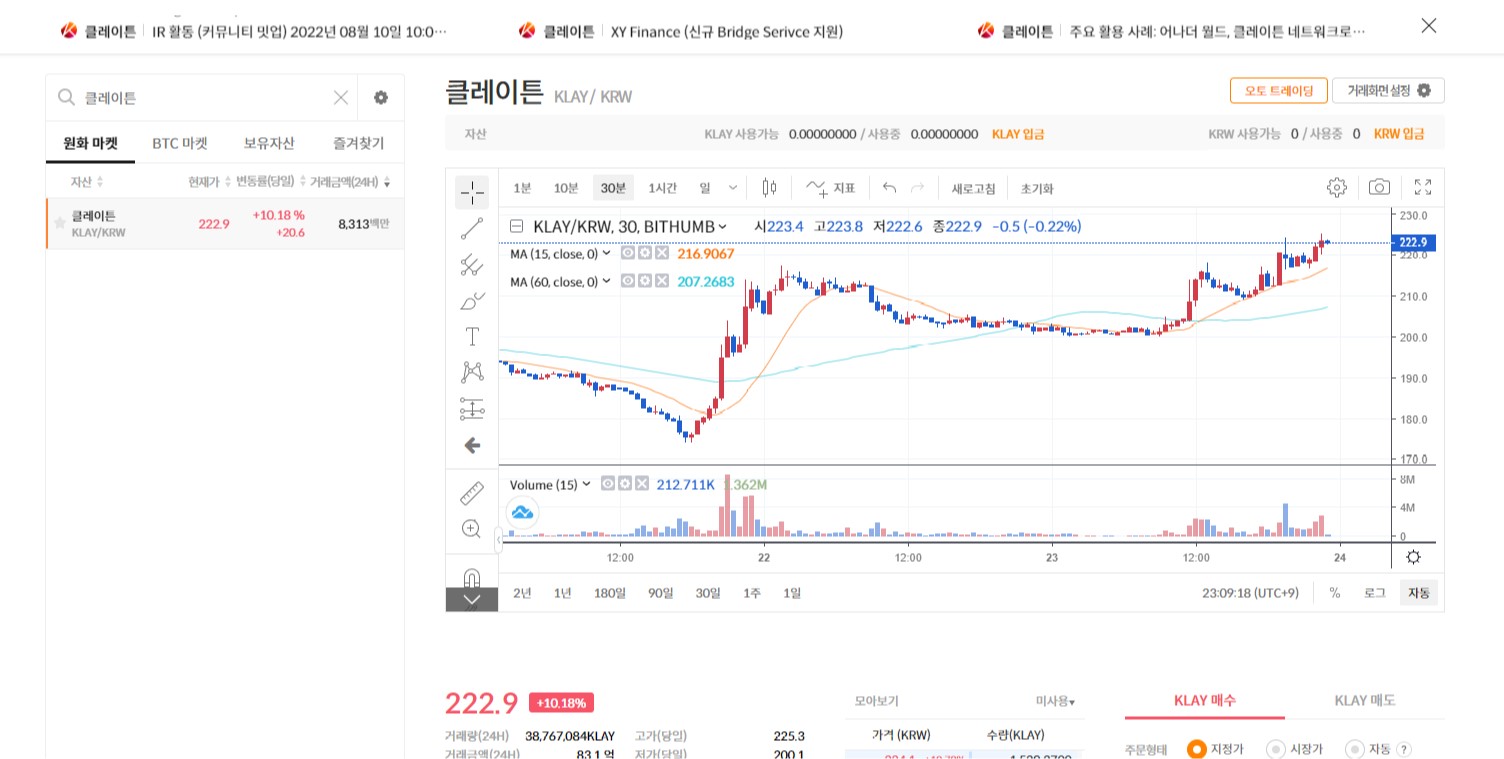The height and width of the screenshot is (759, 1504).
Task: Hide the Volume indicator via eye icon
Action: tap(607, 484)
